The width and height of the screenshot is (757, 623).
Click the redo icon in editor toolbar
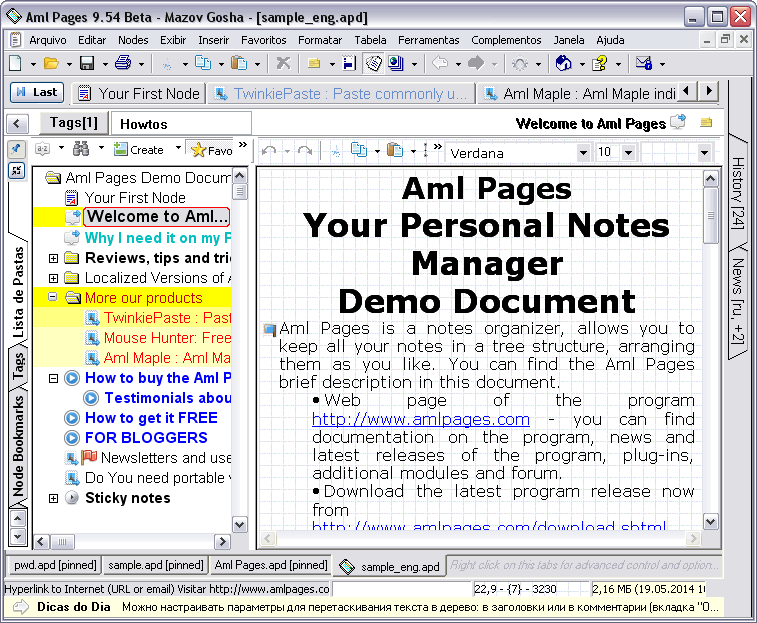tap(305, 152)
